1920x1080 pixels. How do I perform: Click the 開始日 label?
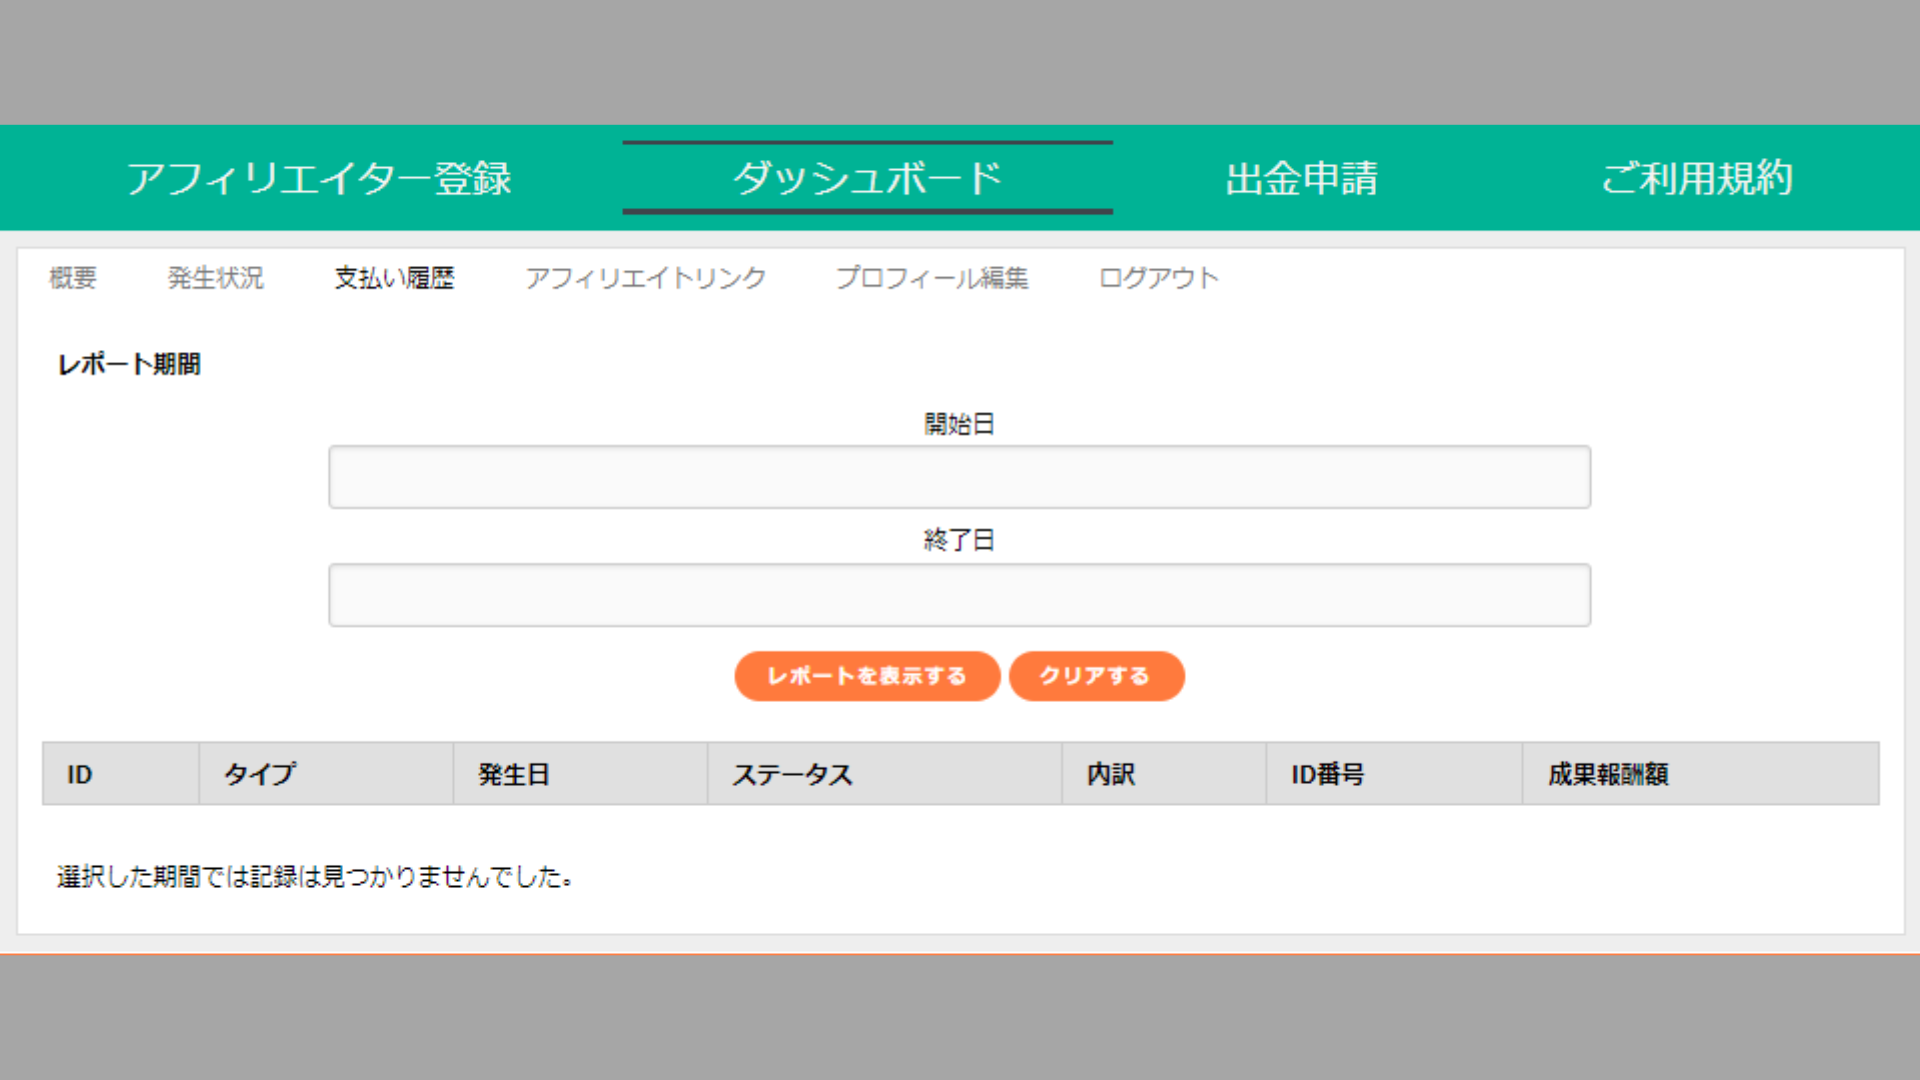(x=959, y=424)
